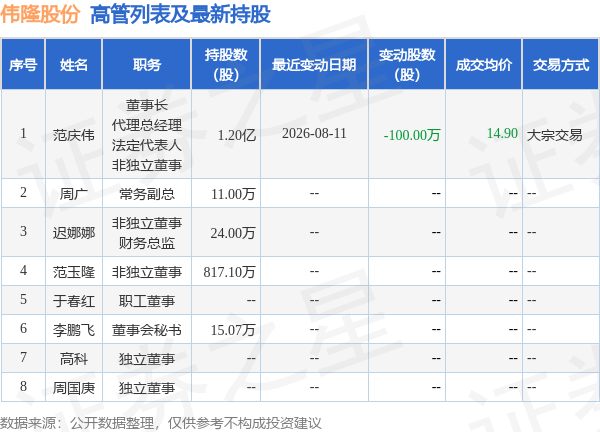Click the name 于春红
The image size is (600, 432).
(74, 301)
